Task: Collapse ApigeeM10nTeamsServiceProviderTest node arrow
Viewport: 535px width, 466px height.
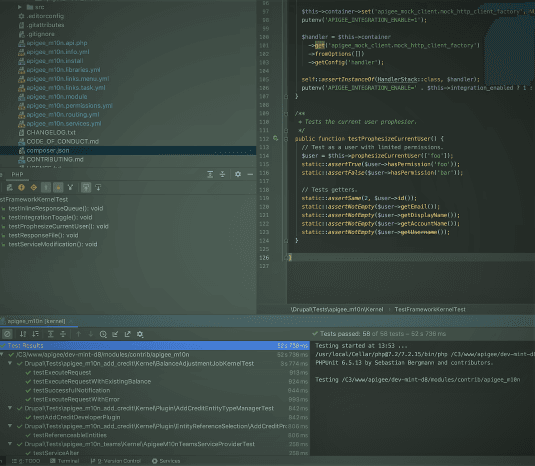Action: (10, 444)
